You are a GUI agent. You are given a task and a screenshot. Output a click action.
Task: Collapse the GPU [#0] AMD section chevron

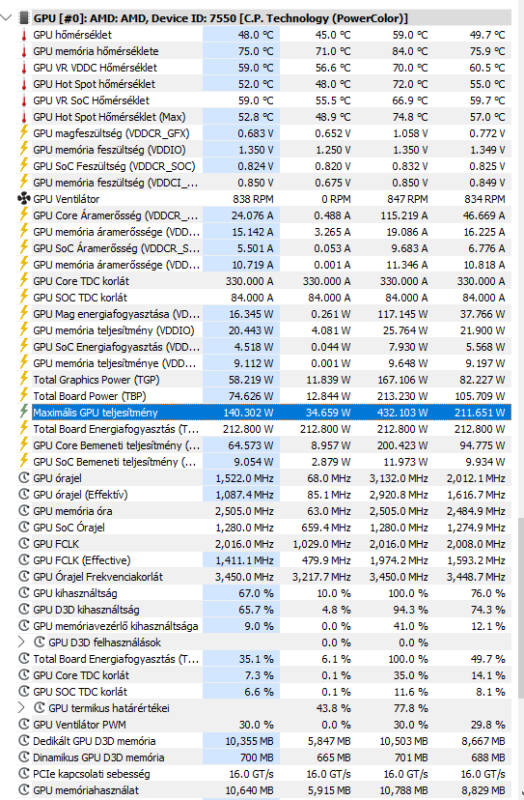click(x=6, y=18)
